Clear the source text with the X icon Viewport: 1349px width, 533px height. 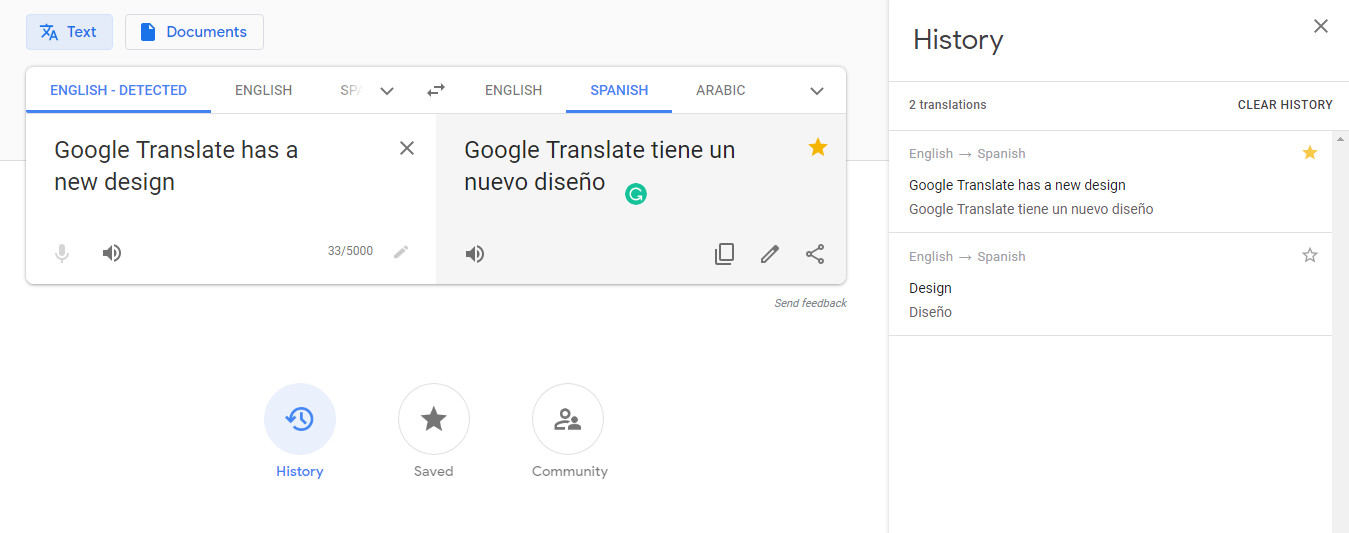tap(407, 148)
